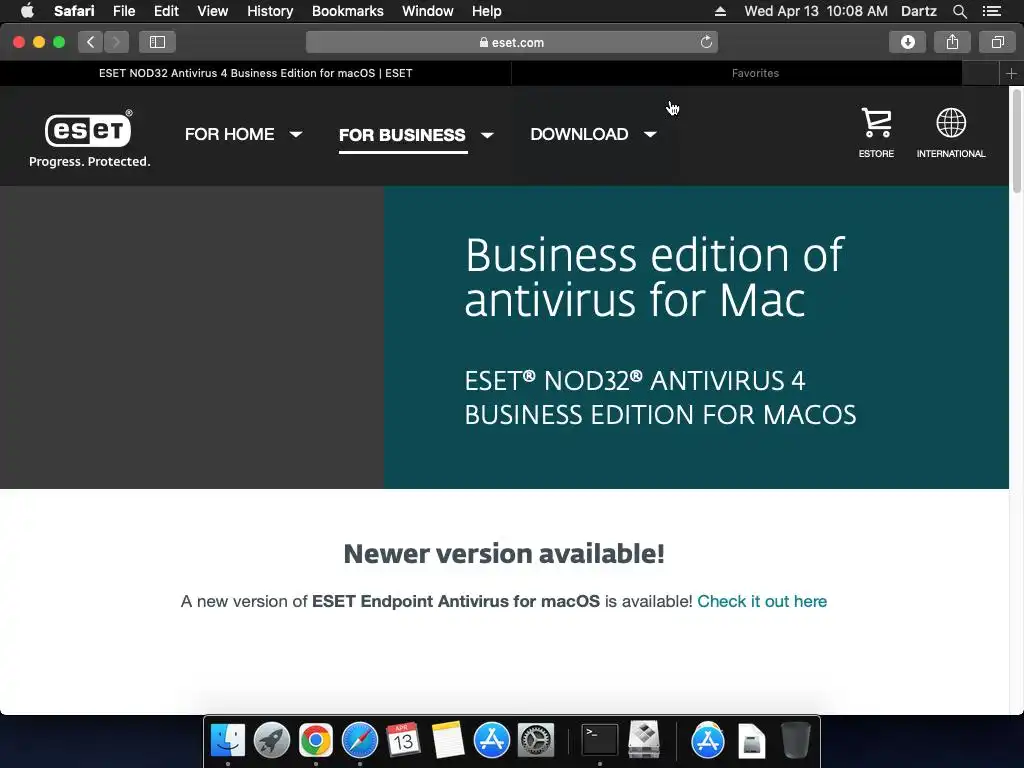Open the Edit menu
Viewport: 1024px width, 768px height.
click(x=166, y=11)
